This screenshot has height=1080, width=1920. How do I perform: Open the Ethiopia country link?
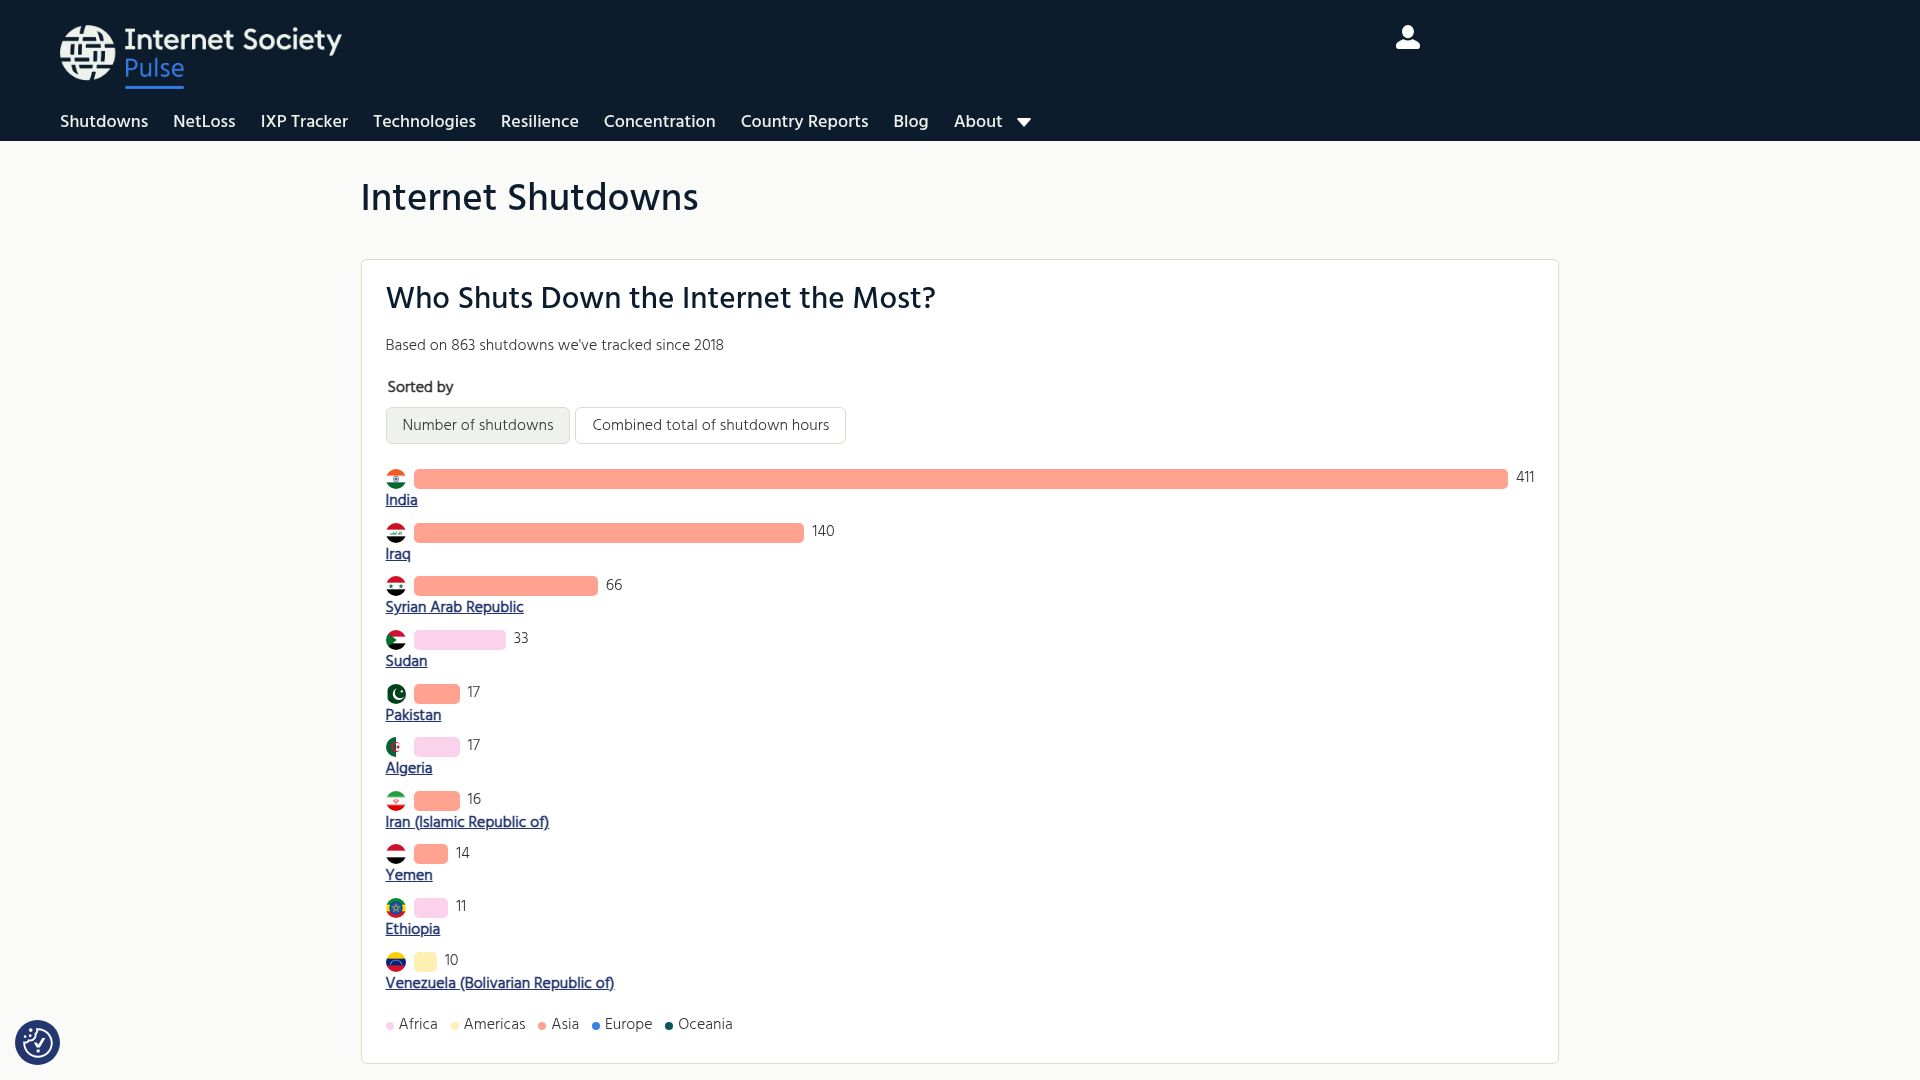pyautogui.click(x=413, y=929)
